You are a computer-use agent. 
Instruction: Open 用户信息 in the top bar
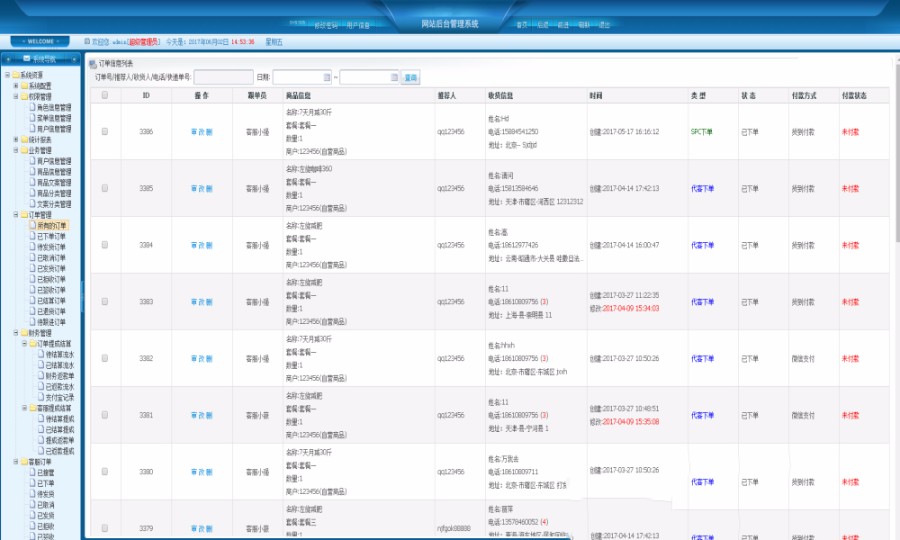click(x=358, y=25)
